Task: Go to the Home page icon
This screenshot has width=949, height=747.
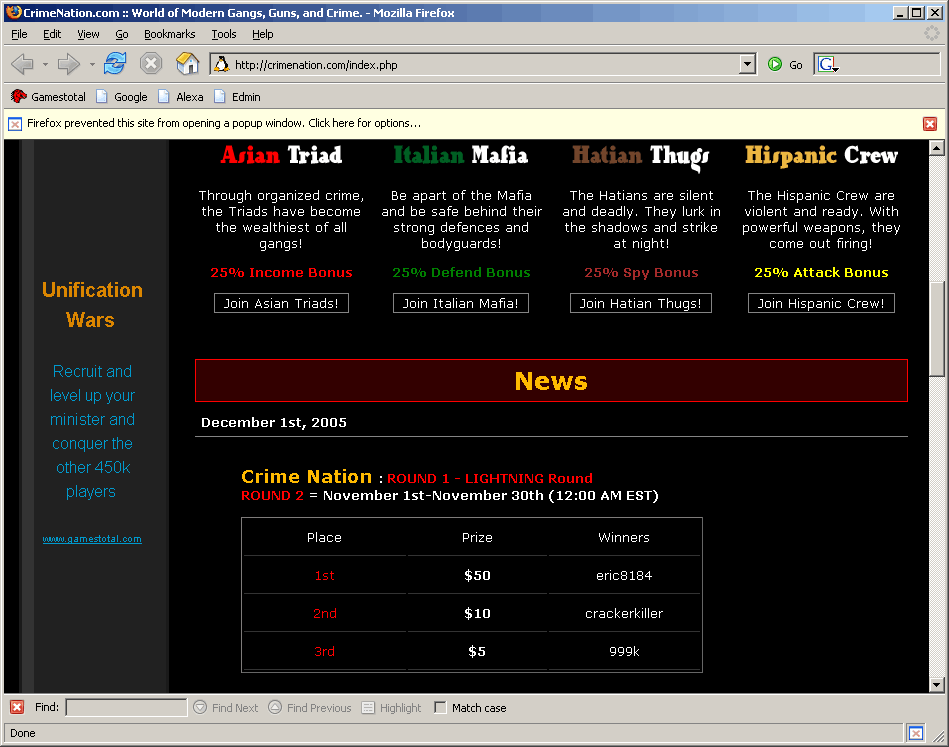Action: point(187,64)
